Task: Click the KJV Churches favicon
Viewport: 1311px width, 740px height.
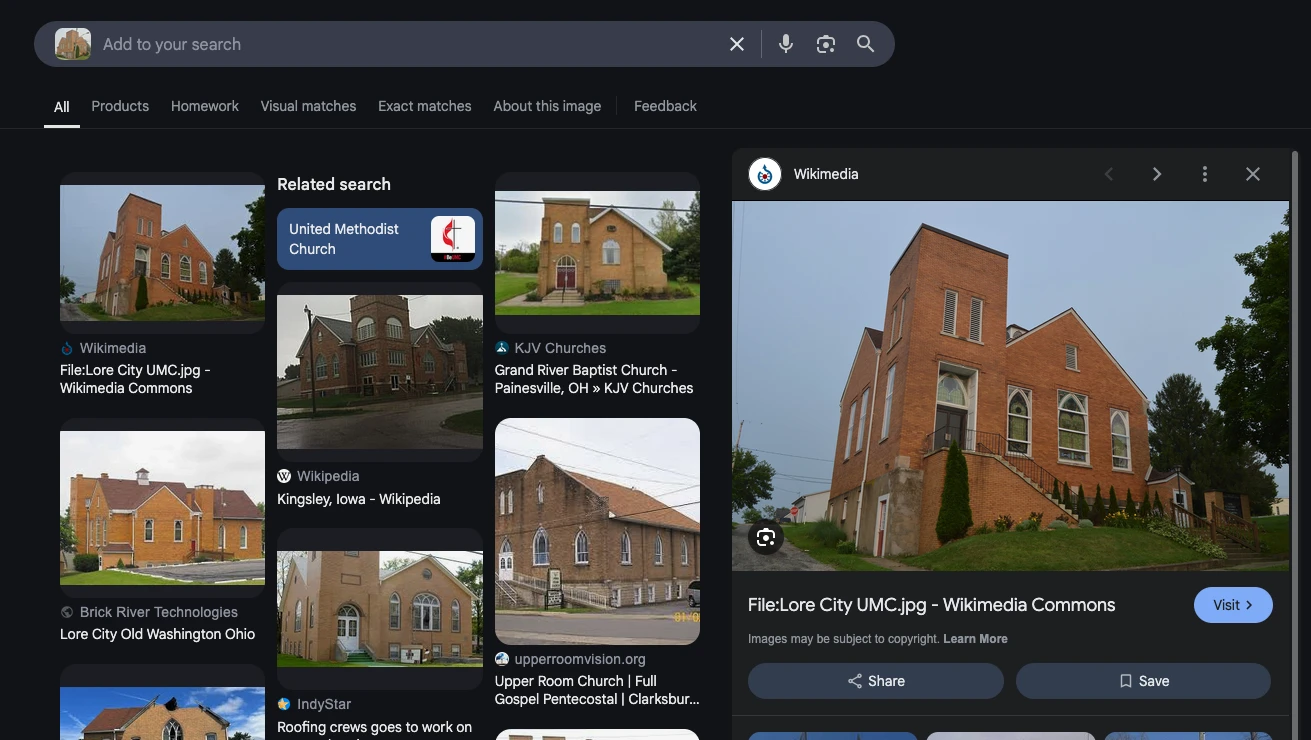Action: pos(502,348)
